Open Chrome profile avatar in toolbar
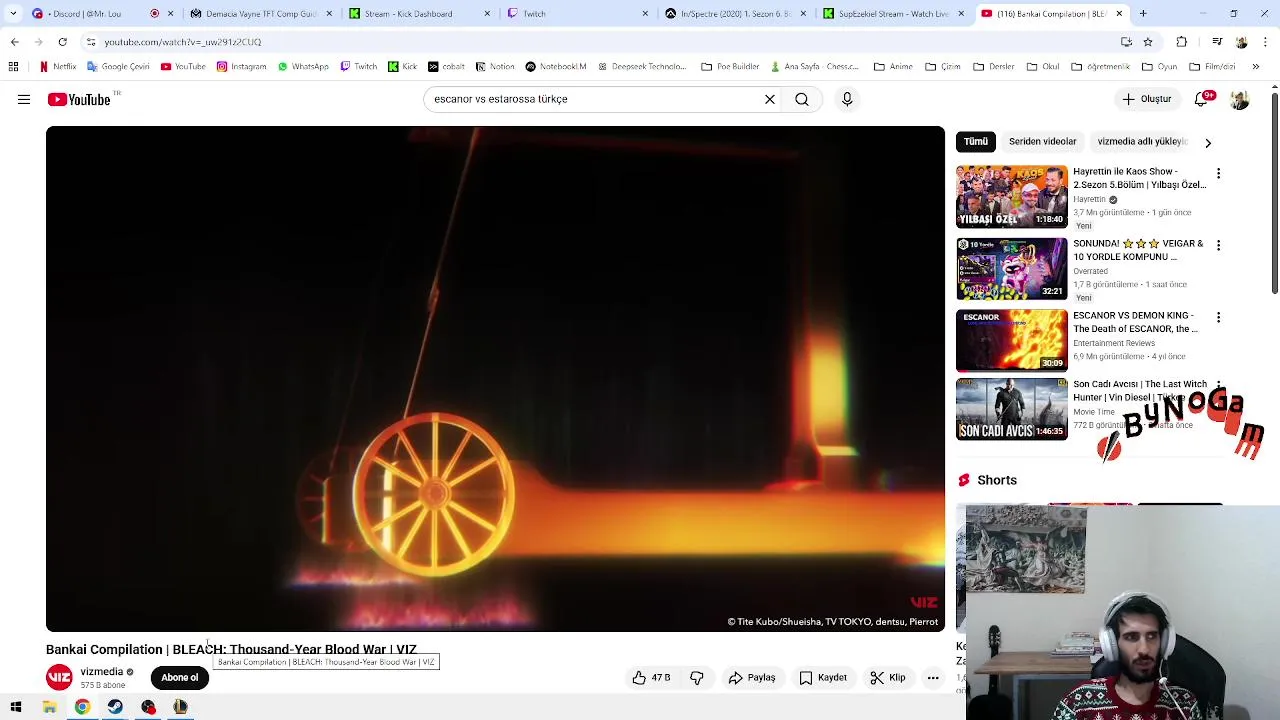Viewport: 1280px width, 720px height. click(x=1241, y=42)
